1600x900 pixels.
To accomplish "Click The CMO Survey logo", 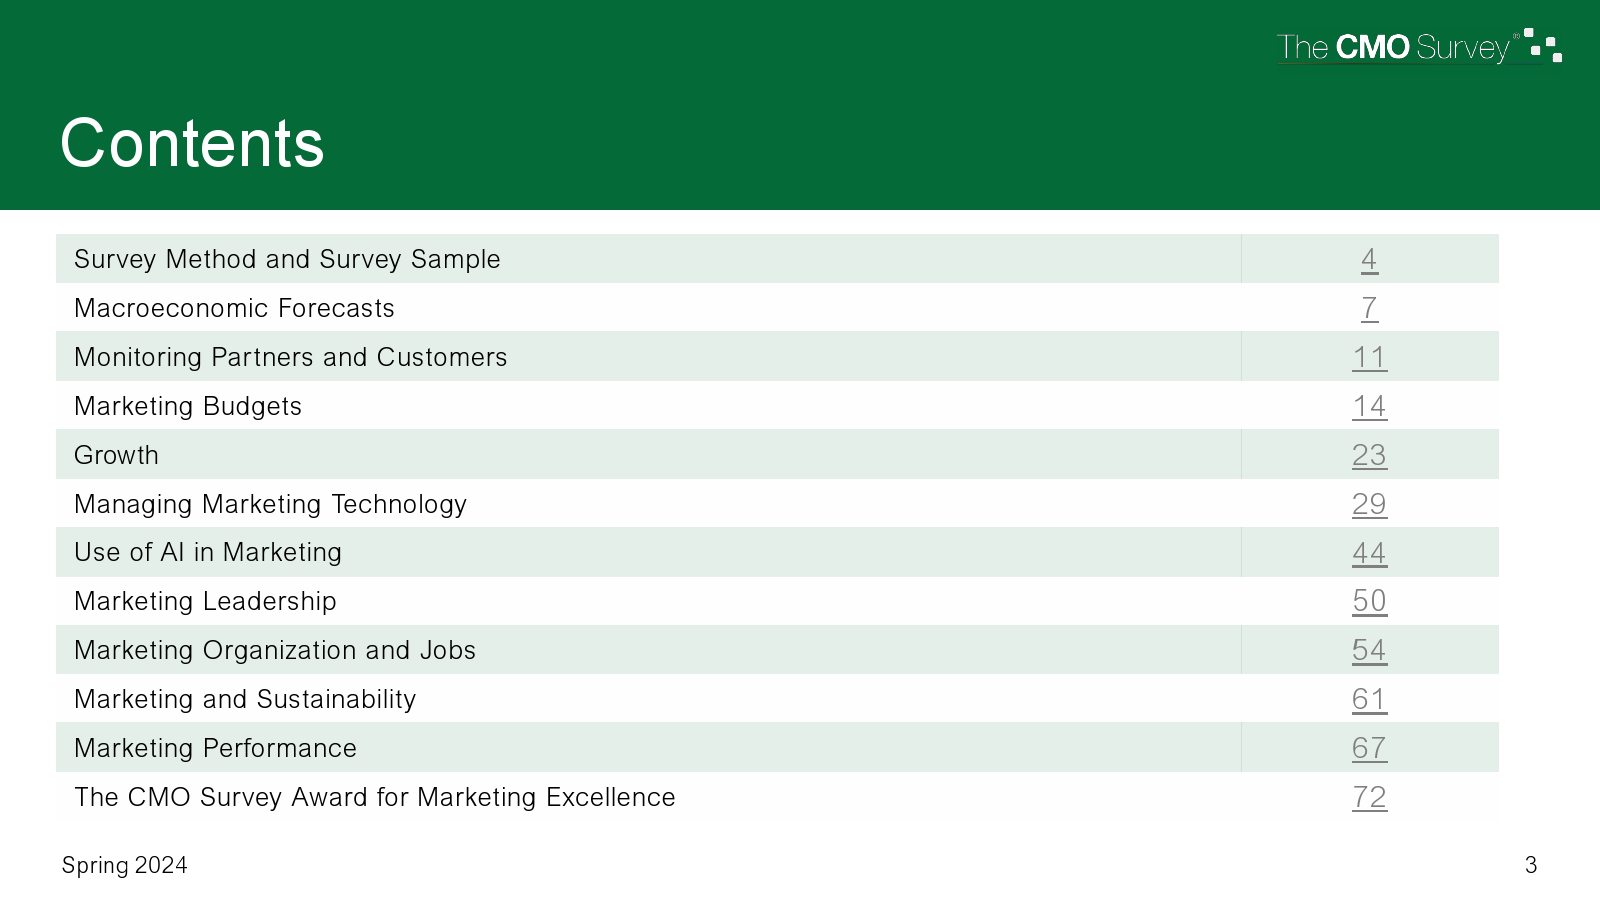I will pos(1418,47).
